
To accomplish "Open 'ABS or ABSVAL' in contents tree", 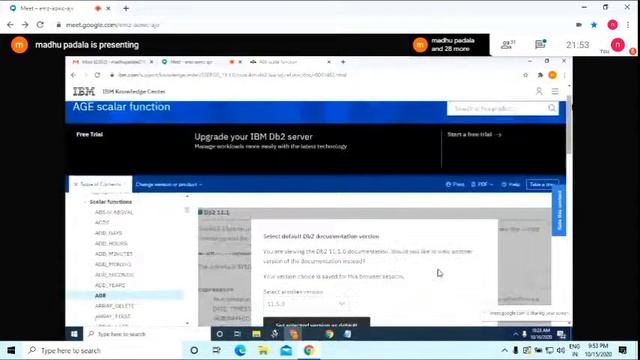I will pyautogui.click(x=114, y=212).
